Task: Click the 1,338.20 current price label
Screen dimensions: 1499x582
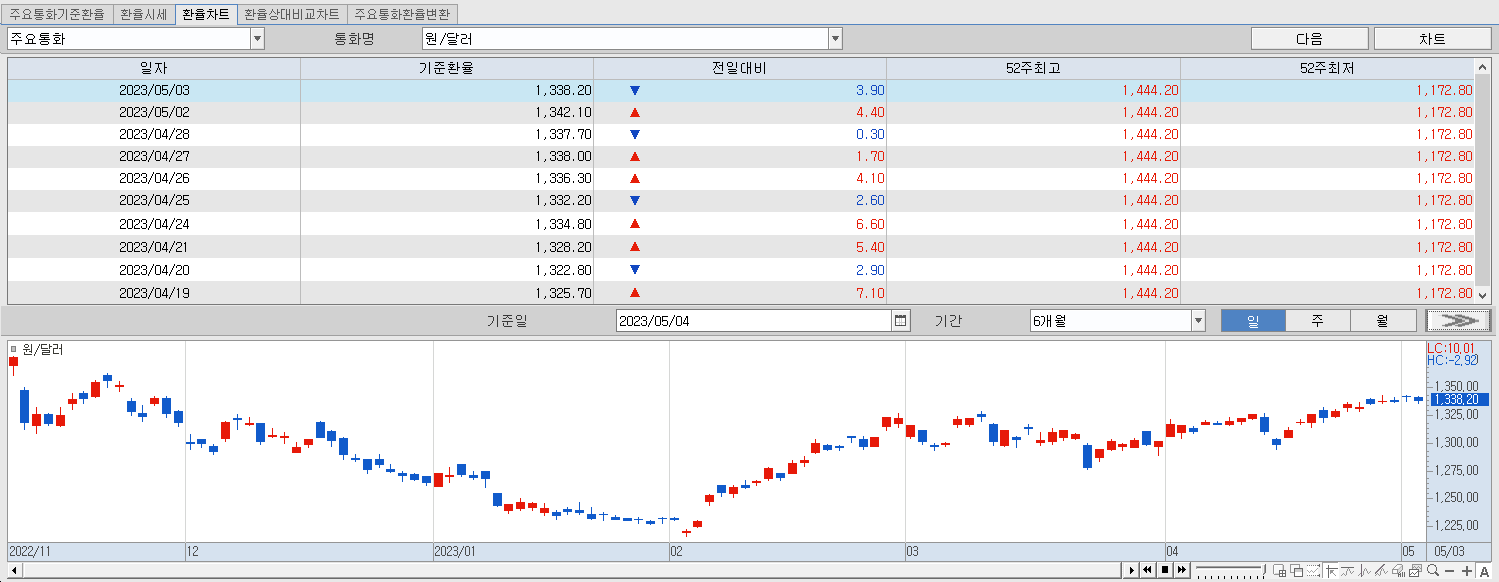Action: (1458, 399)
